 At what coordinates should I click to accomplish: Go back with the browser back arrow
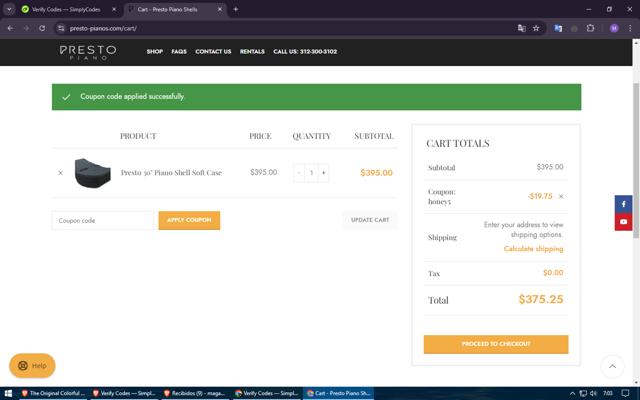point(10,28)
